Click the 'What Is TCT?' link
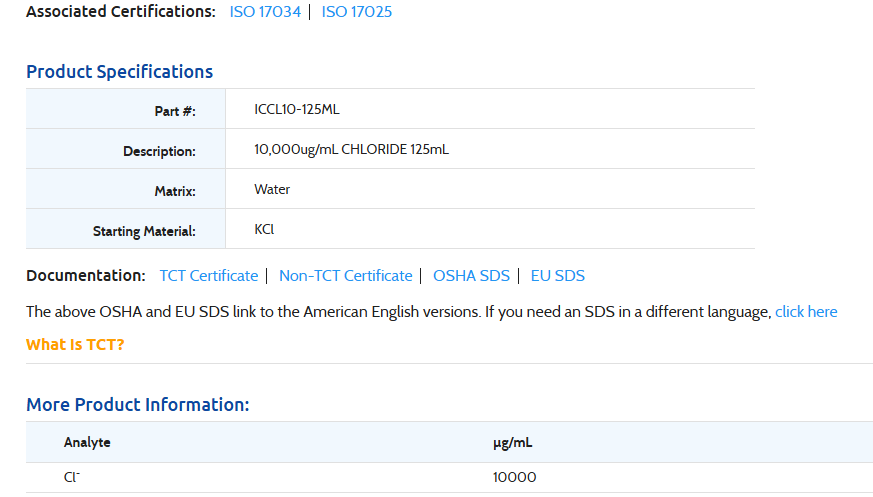 pos(75,345)
